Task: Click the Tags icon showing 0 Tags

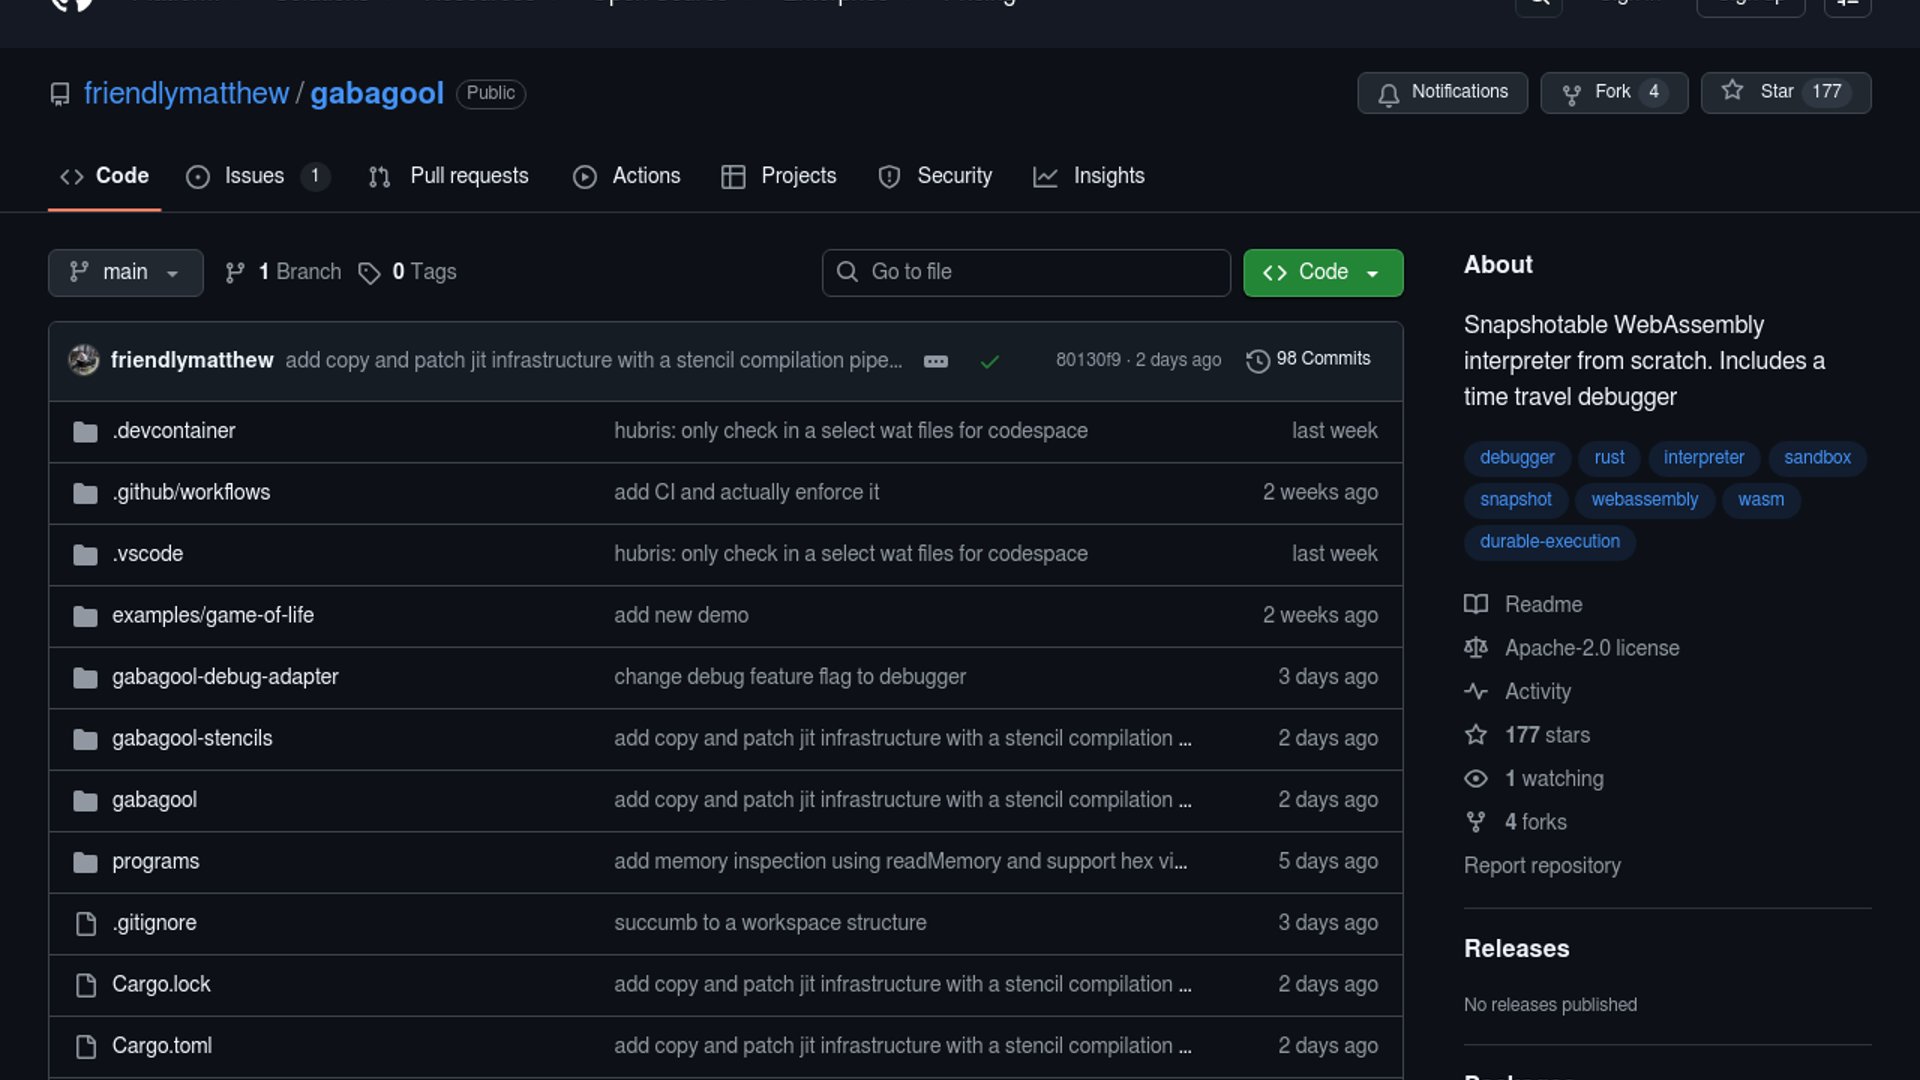Action: point(369,273)
